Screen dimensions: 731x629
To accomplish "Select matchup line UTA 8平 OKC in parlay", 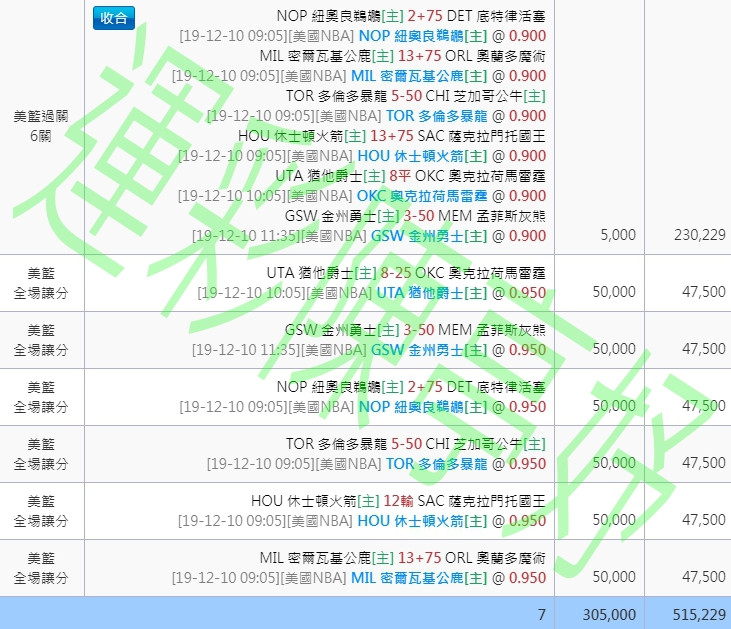I will [x=411, y=176].
